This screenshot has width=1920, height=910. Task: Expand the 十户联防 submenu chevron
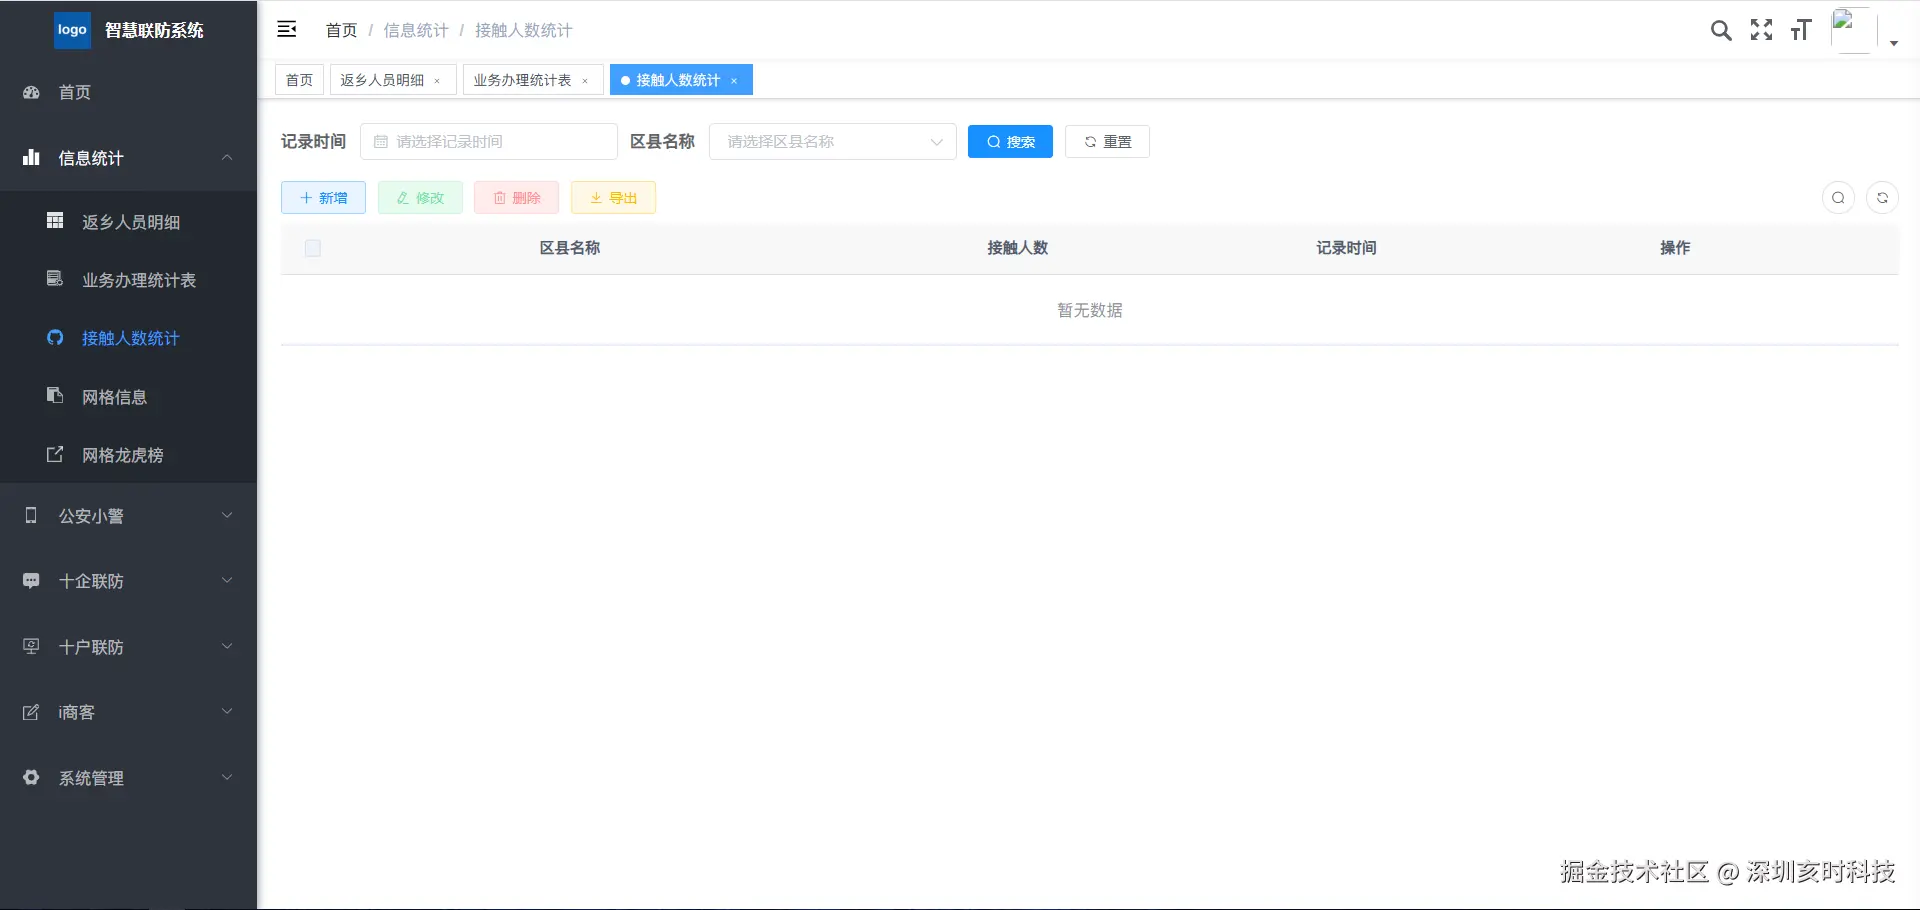click(227, 646)
